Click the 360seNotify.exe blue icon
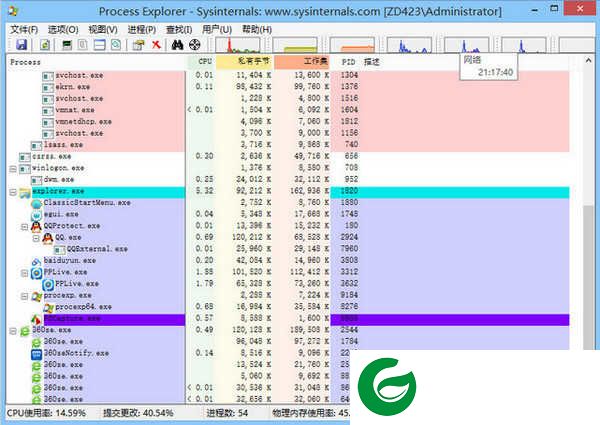600x425 pixels. point(36,354)
